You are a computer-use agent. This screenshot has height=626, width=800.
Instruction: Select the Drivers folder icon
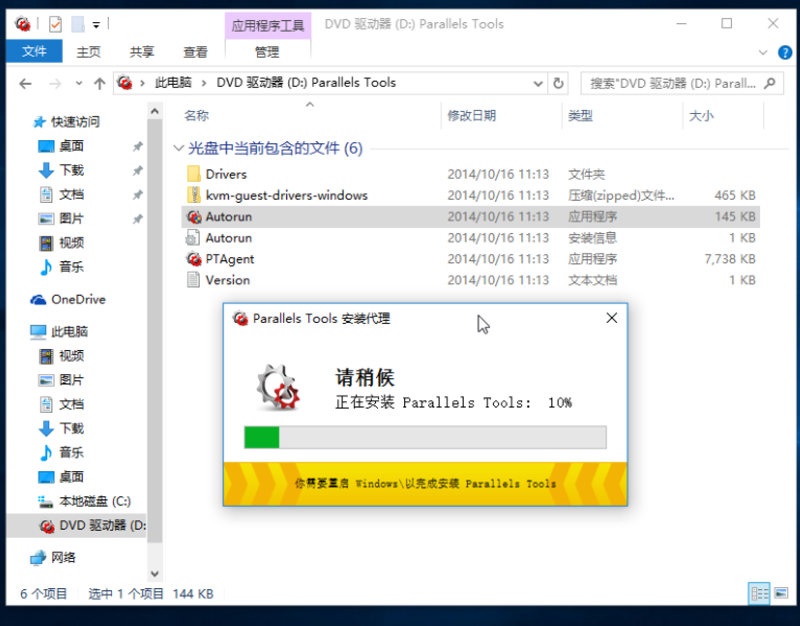coord(193,174)
